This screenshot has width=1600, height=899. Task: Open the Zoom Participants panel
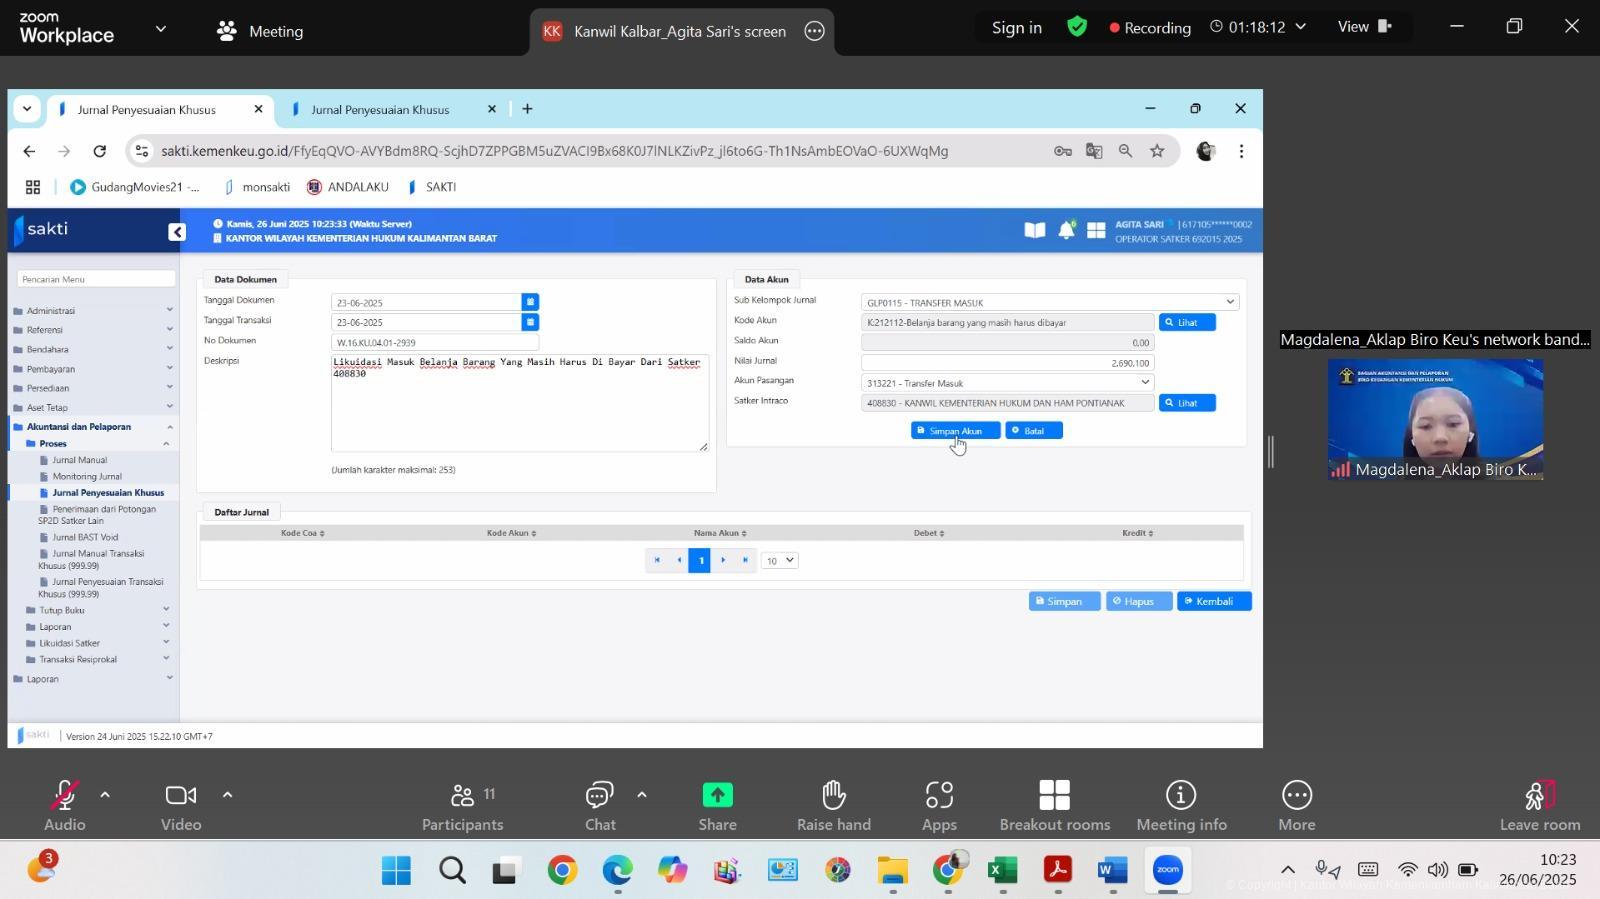(x=462, y=806)
